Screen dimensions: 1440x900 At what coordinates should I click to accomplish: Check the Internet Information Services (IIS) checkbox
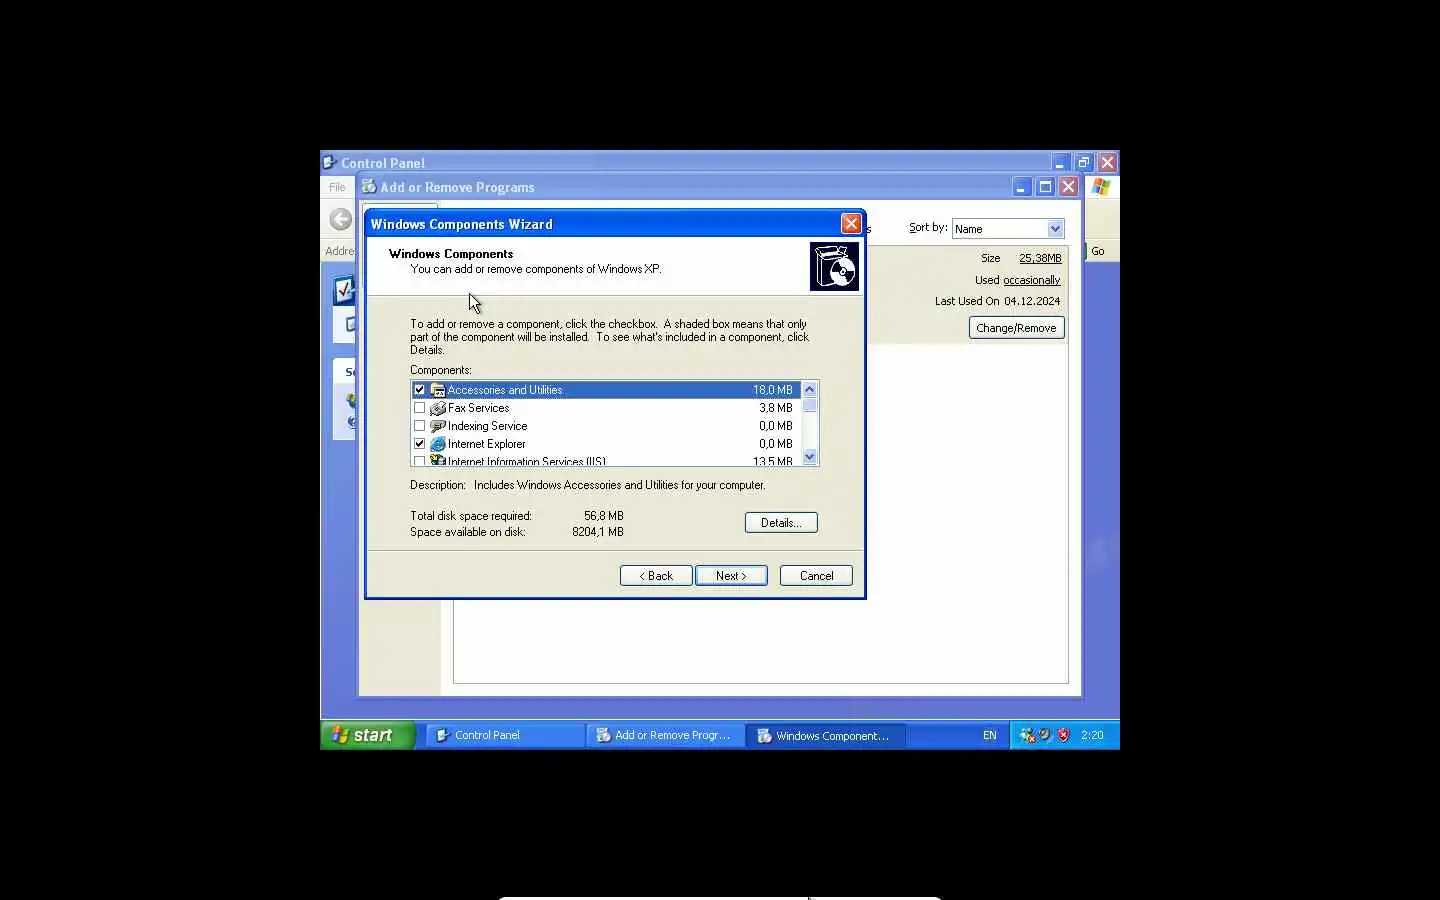click(419, 461)
